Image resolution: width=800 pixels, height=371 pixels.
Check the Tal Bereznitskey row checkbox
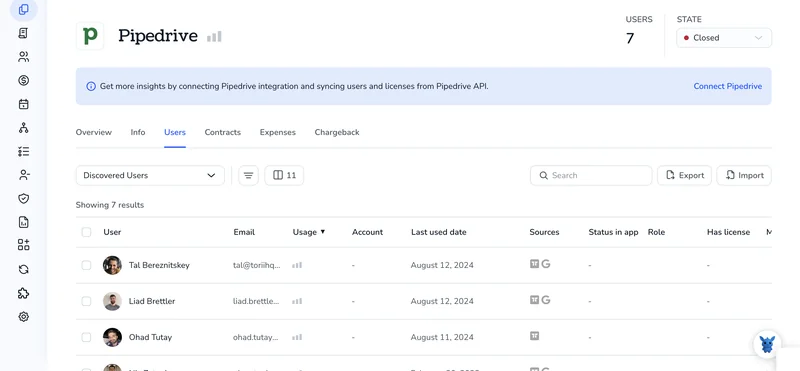86,265
